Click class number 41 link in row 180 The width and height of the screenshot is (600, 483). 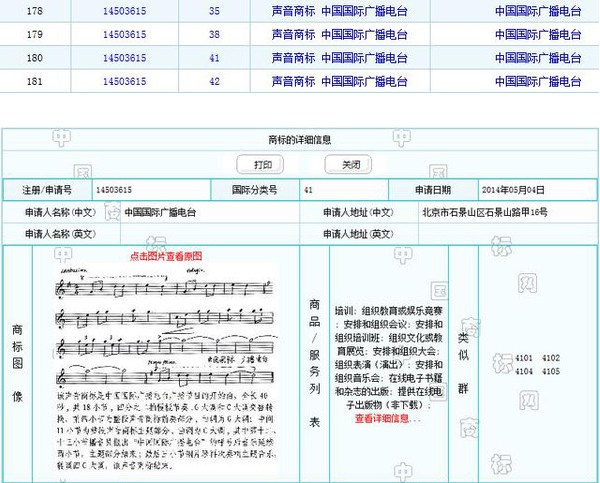(214, 58)
